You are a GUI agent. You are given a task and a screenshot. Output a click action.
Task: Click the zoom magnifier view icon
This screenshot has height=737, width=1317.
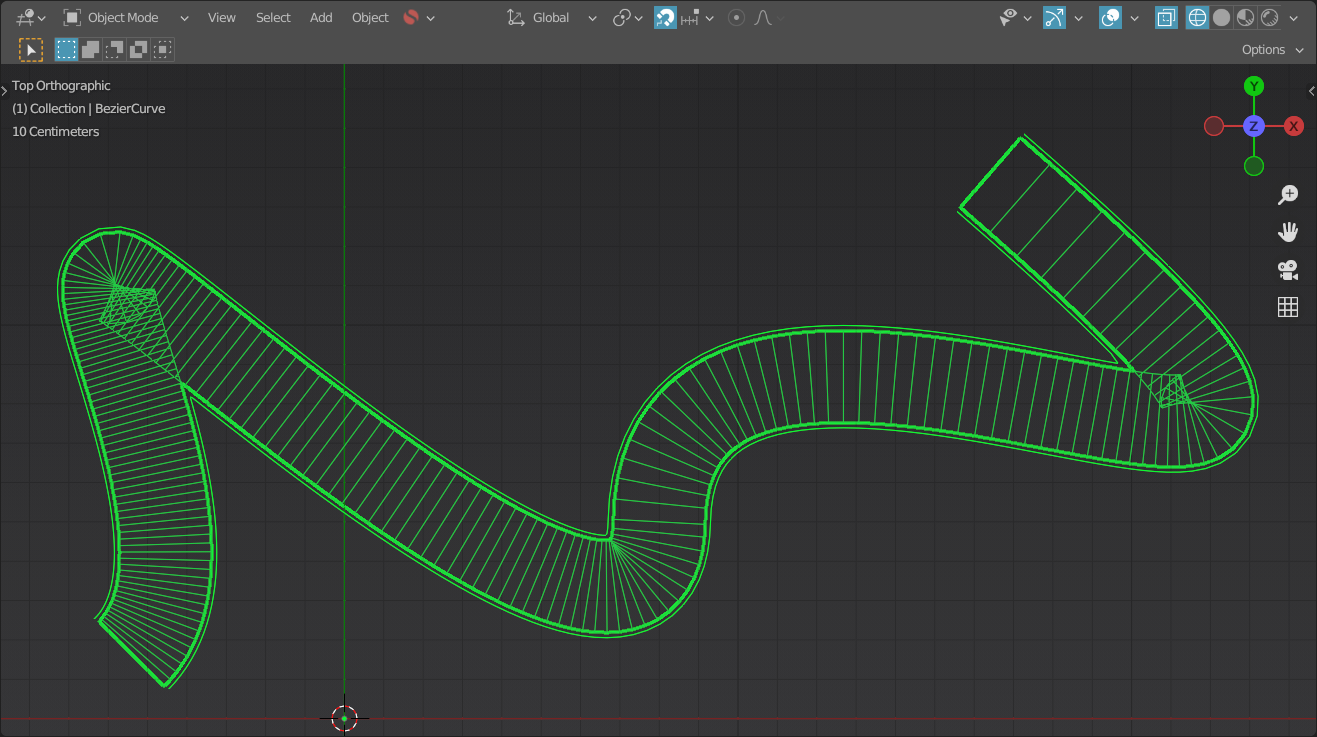[1288, 194]
